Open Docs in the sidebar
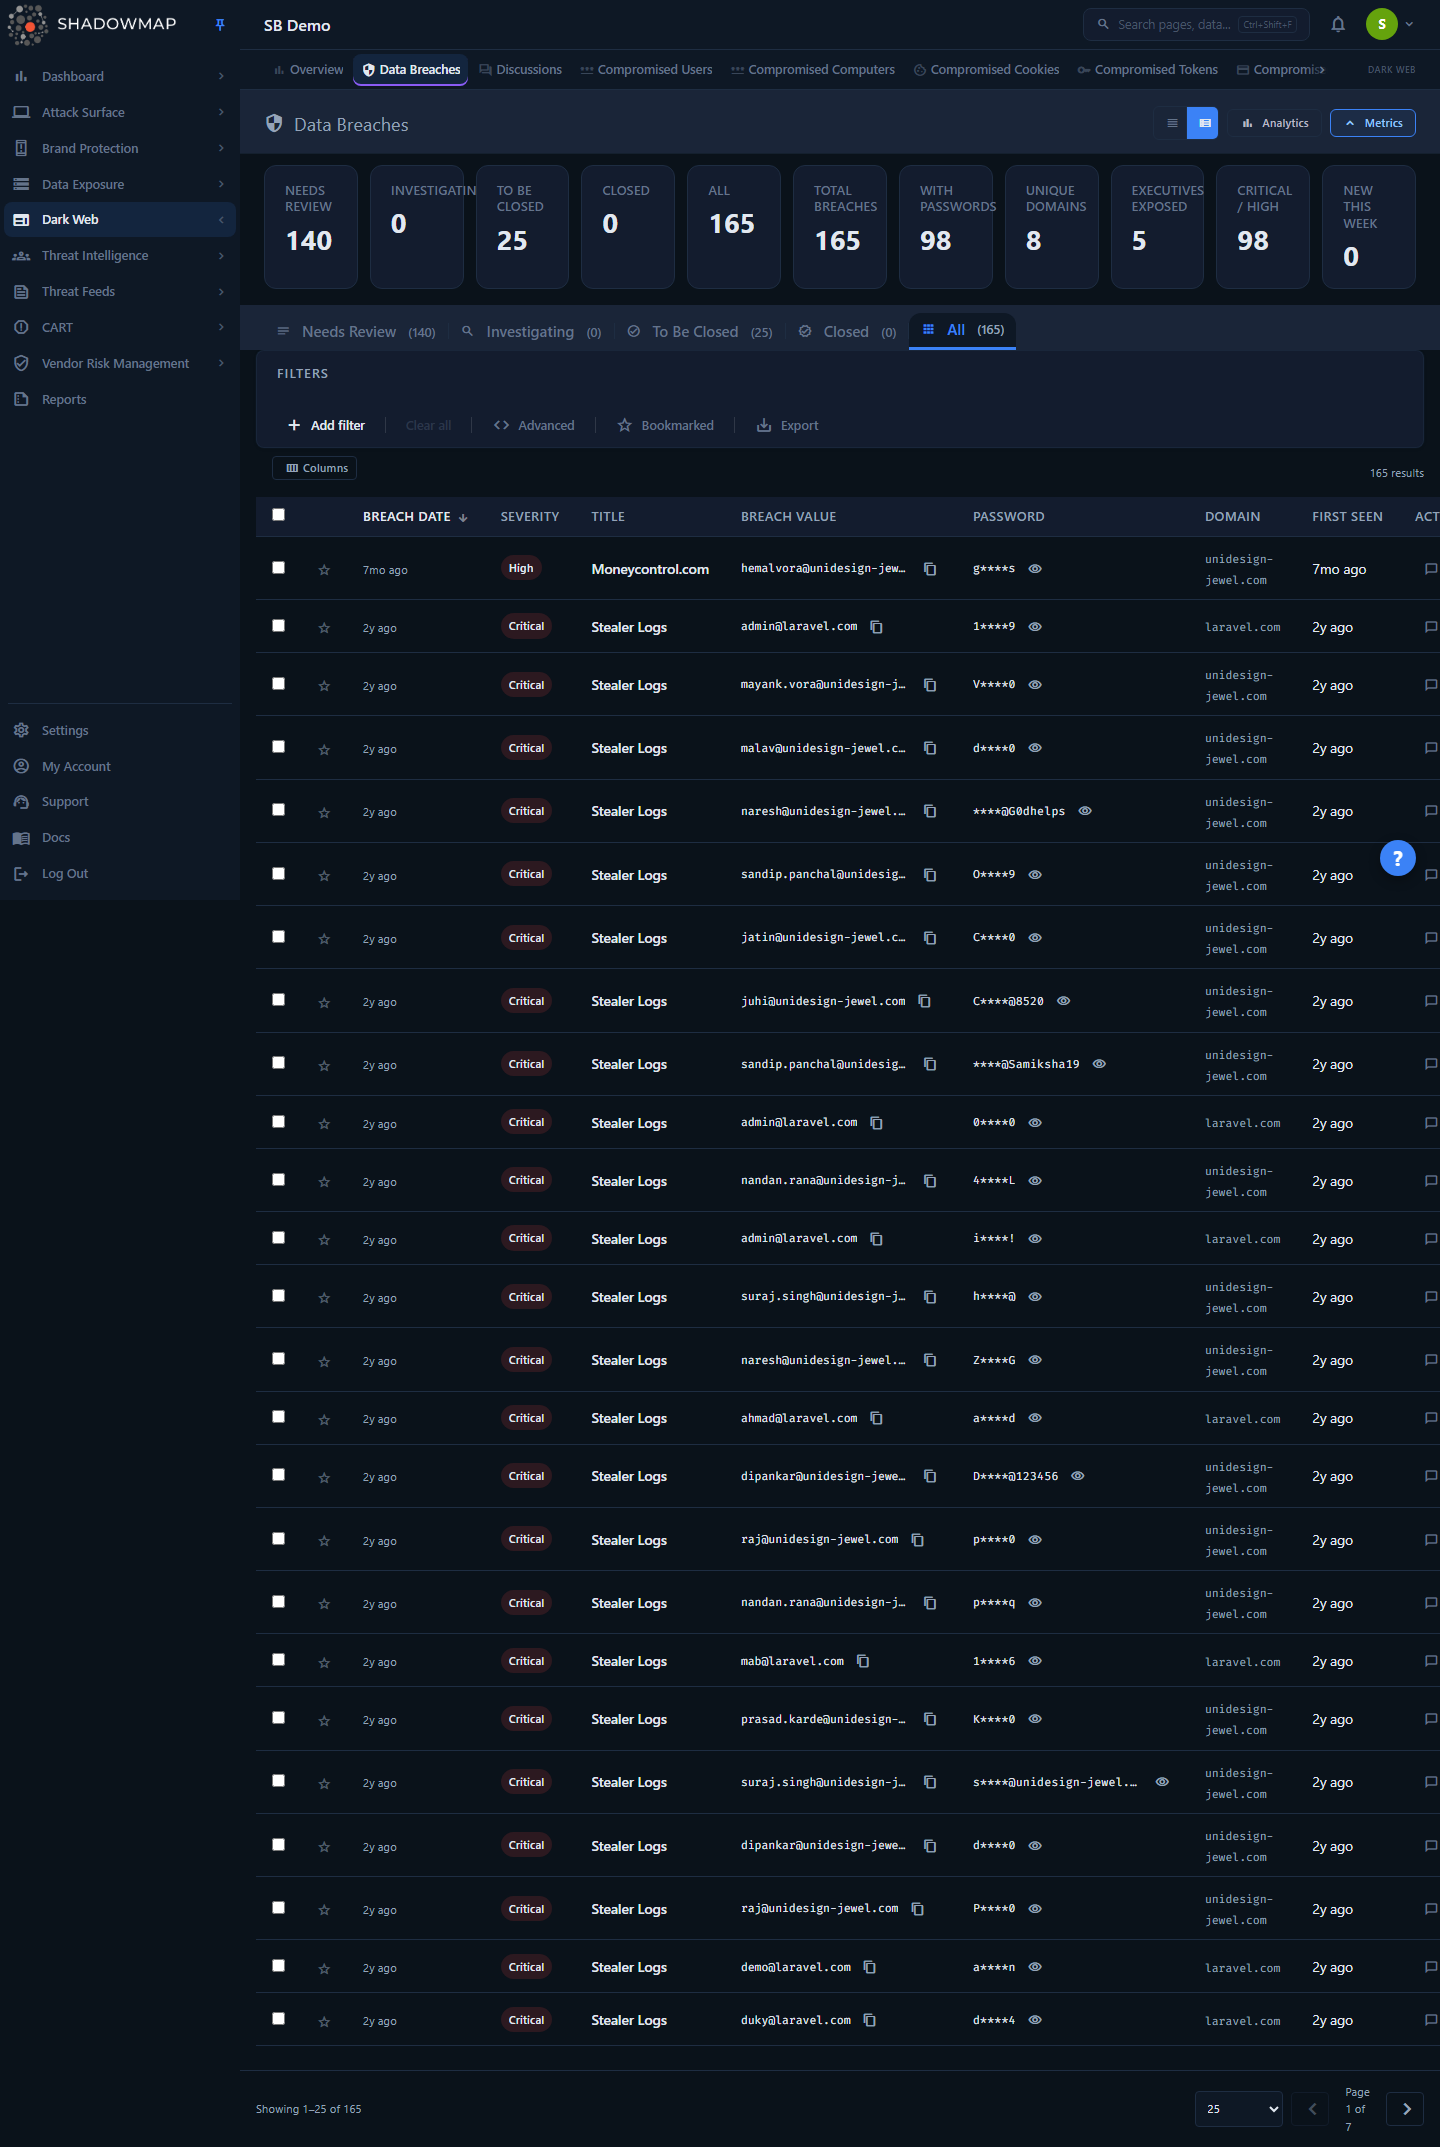1440x2147 pixels. (56, 838)
